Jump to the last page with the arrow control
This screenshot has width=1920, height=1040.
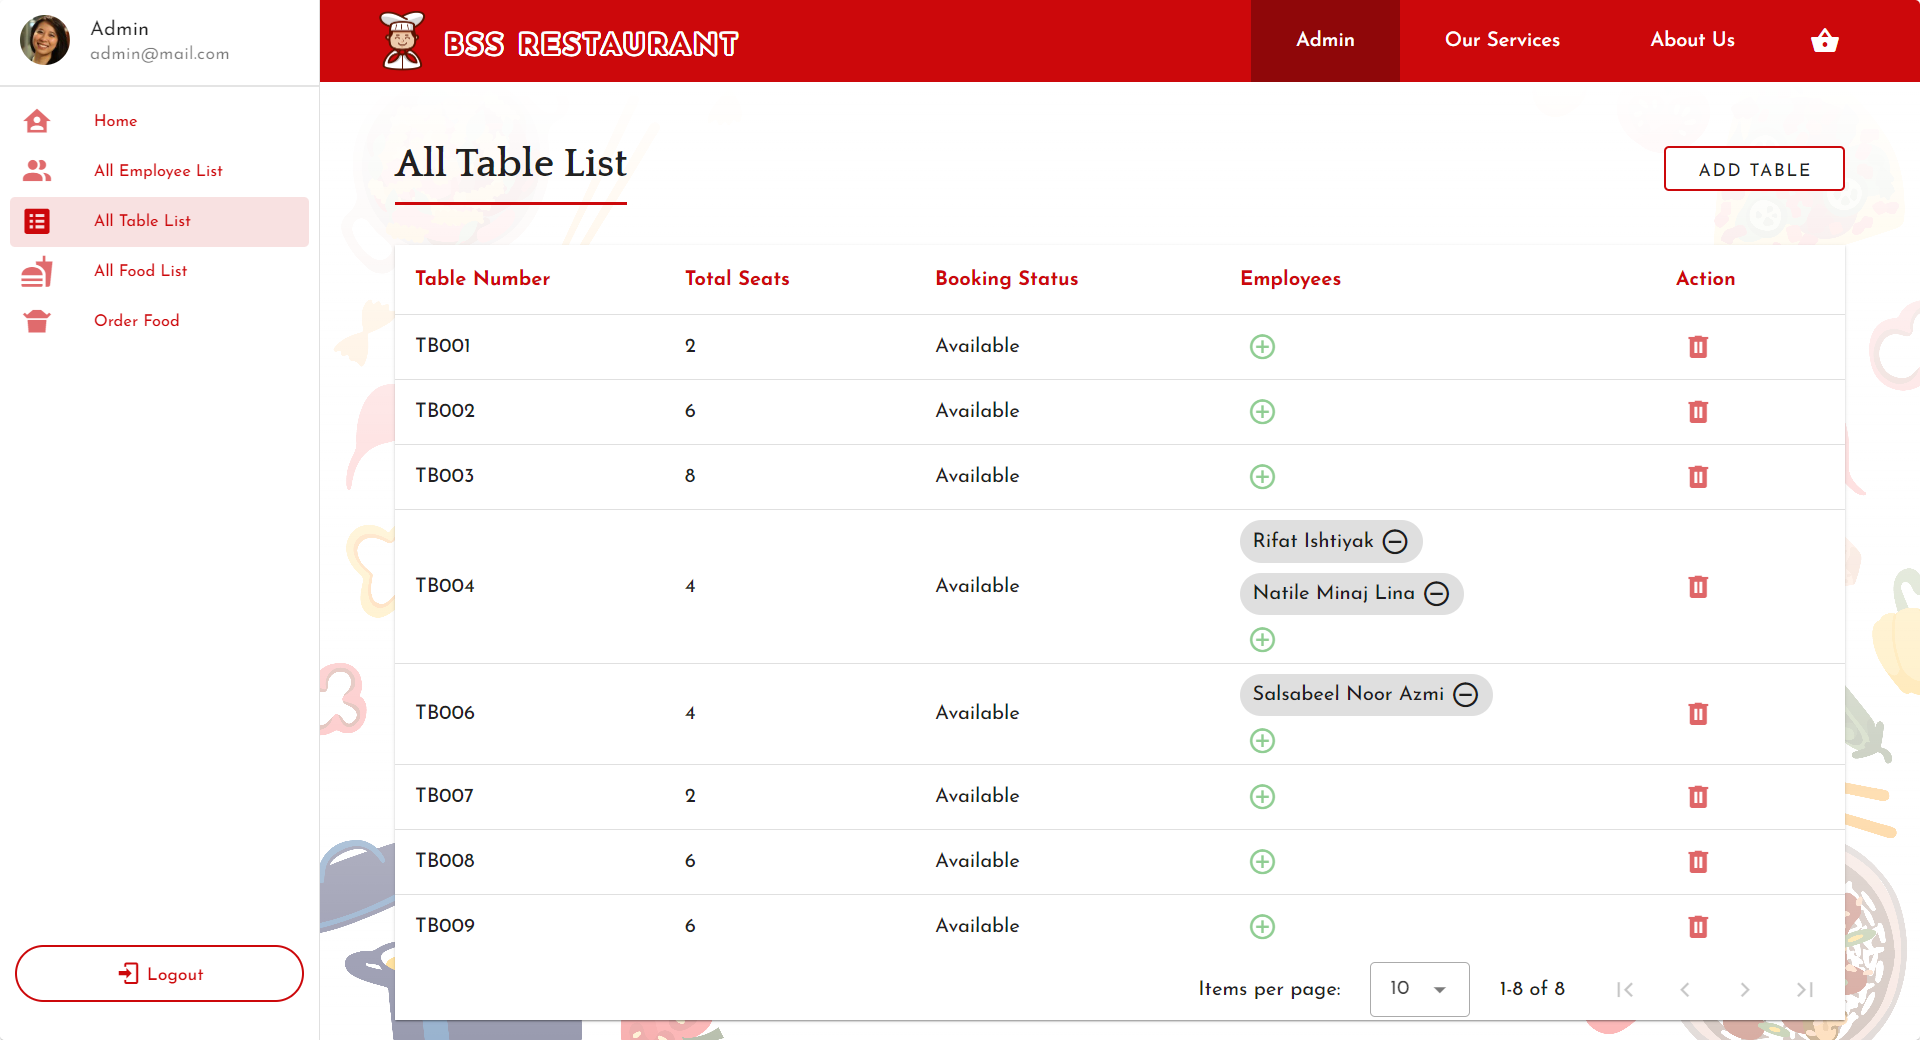pos(1805,990)
